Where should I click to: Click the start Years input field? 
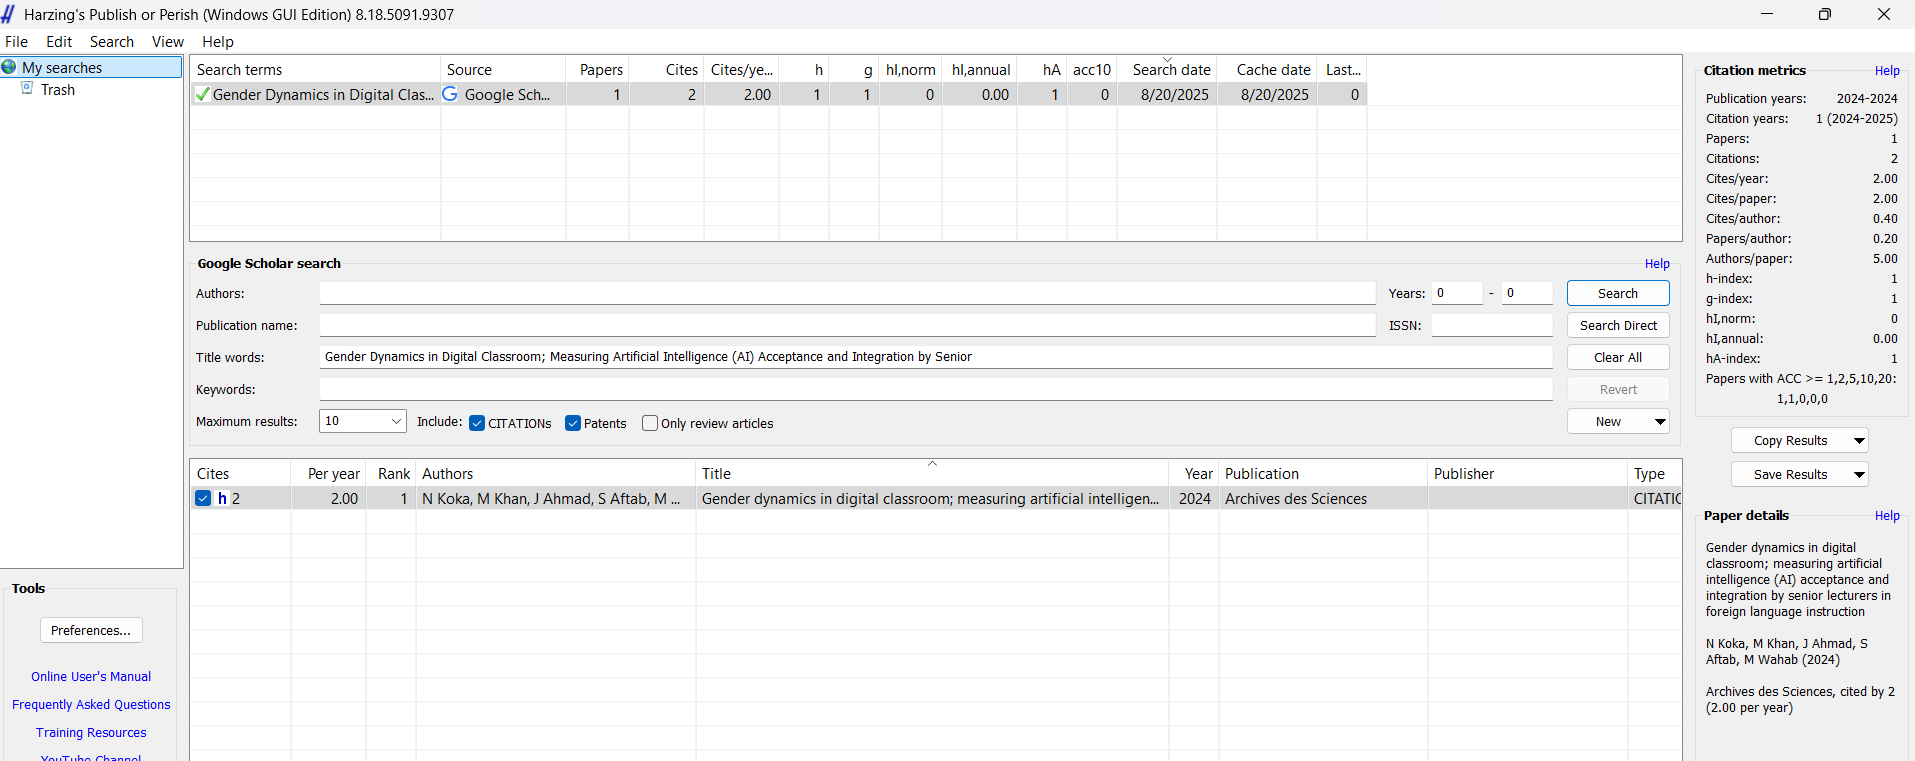point(1457,293)
